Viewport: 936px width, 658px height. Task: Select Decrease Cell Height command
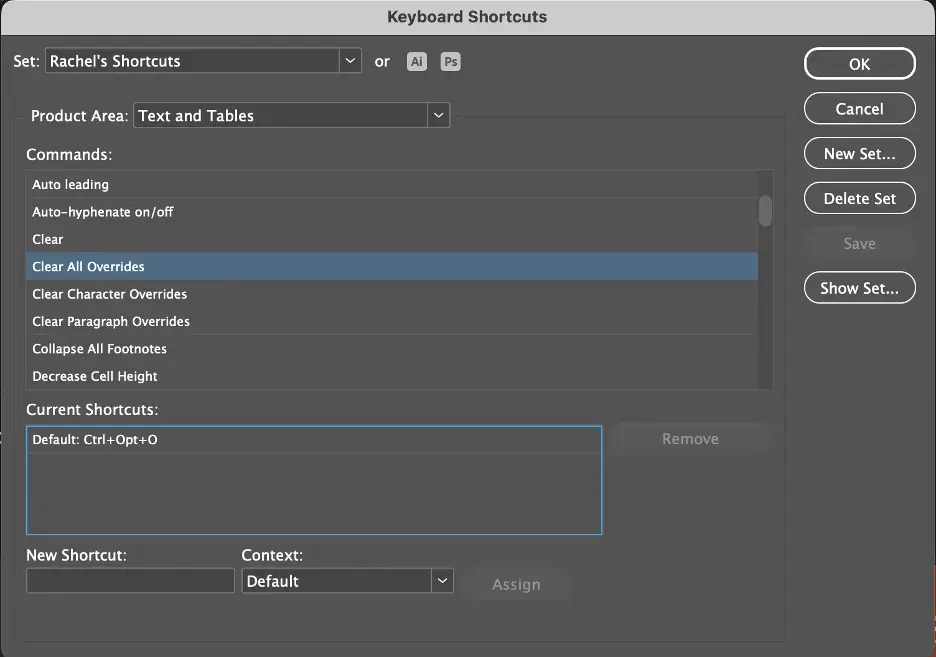pos(95,377)
